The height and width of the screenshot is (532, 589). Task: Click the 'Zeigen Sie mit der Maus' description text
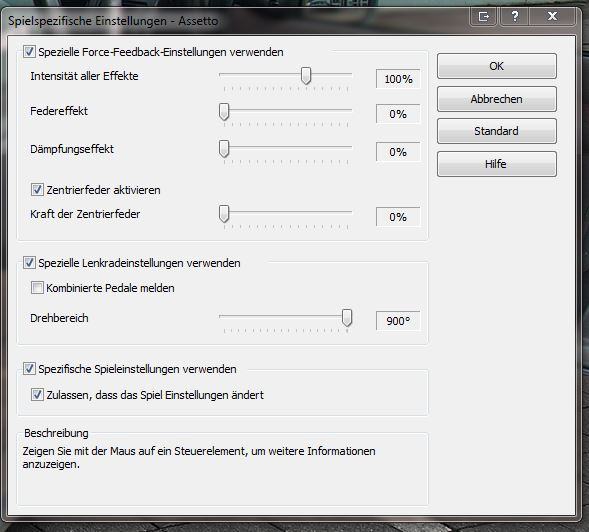(x=199, y=457)
